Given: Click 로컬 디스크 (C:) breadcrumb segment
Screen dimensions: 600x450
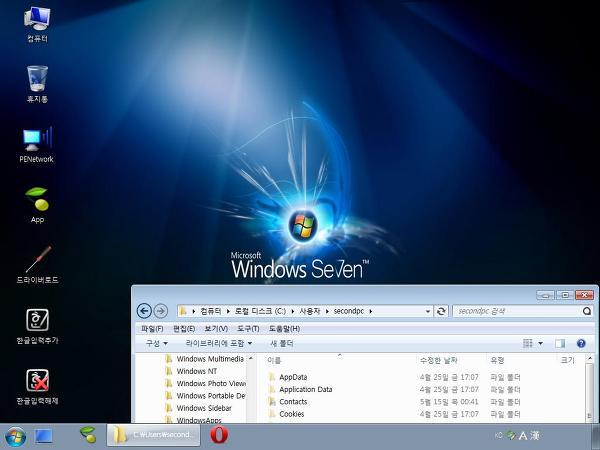Looking at the screenshot, I should 260,311.
